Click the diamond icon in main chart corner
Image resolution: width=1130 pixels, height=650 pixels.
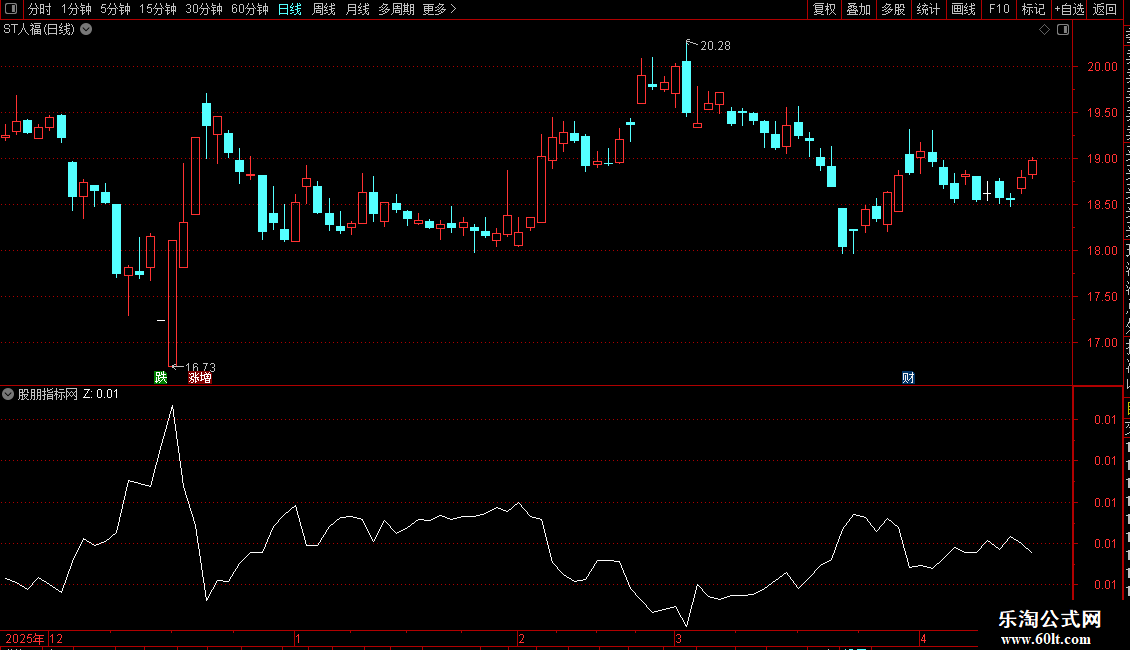point(1044,30)
